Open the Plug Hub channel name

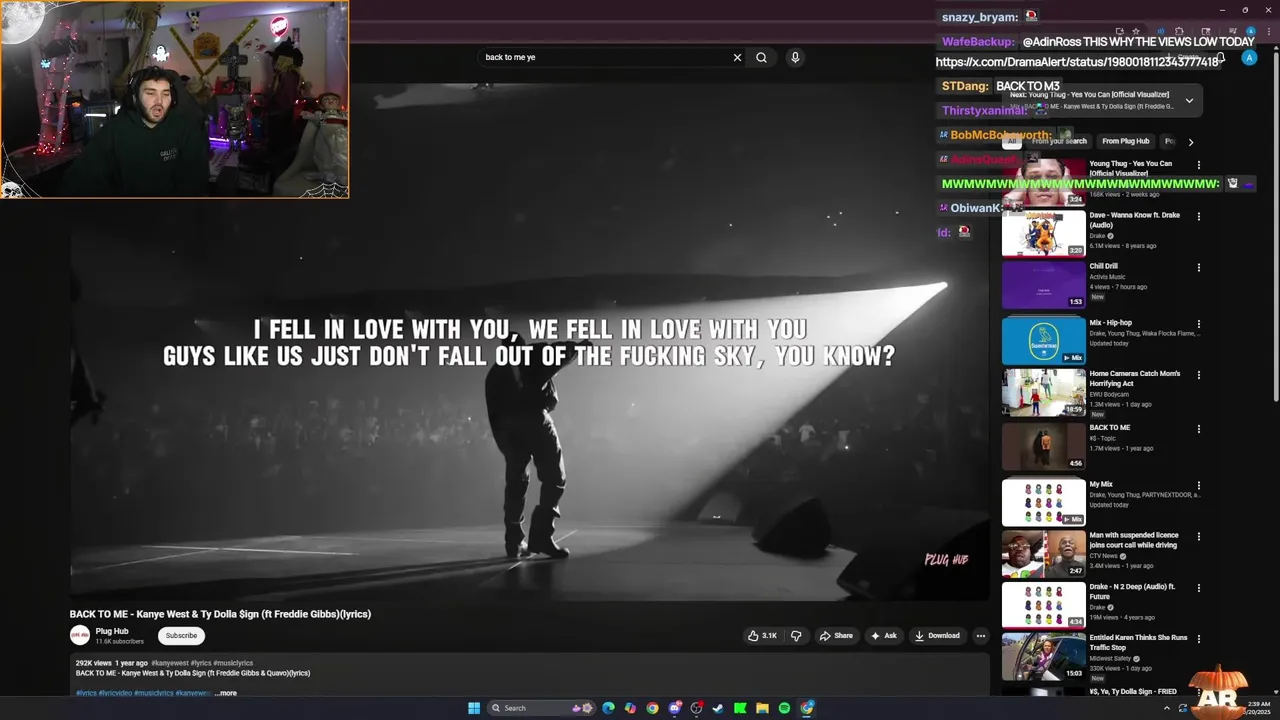click(112, 631)
